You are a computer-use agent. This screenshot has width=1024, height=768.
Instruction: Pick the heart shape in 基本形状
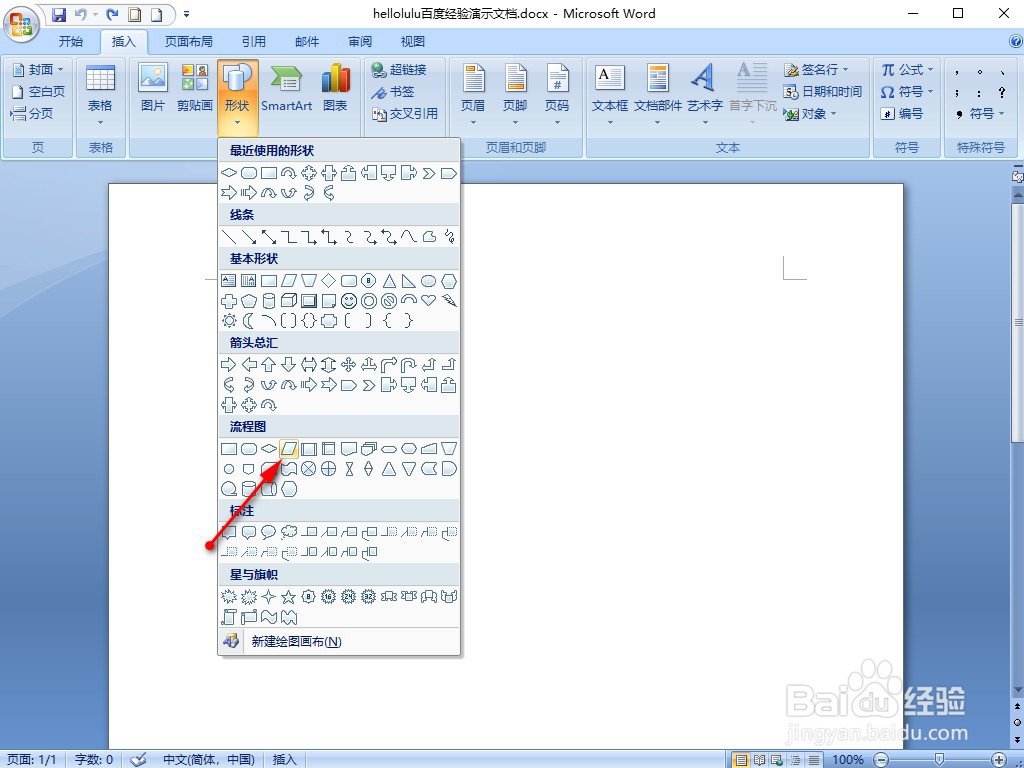click(428, 300)
